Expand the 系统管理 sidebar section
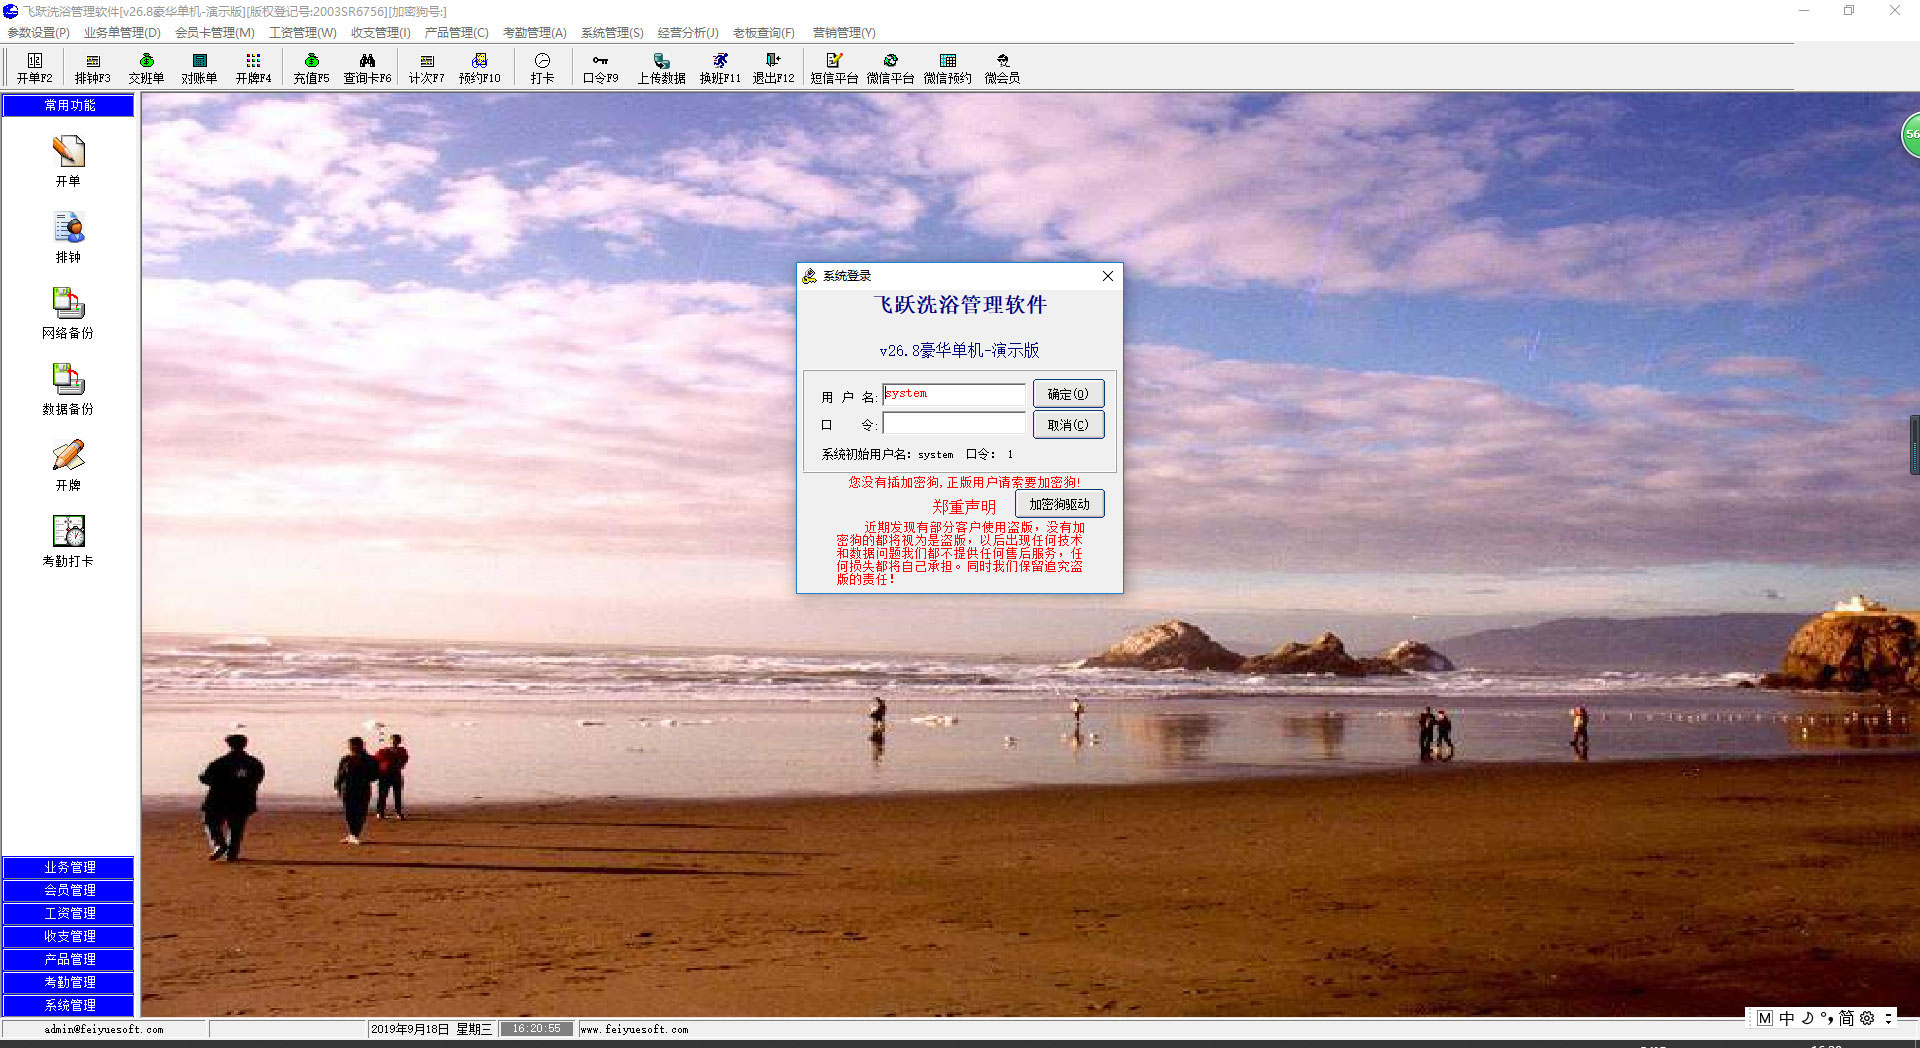 69,1005
